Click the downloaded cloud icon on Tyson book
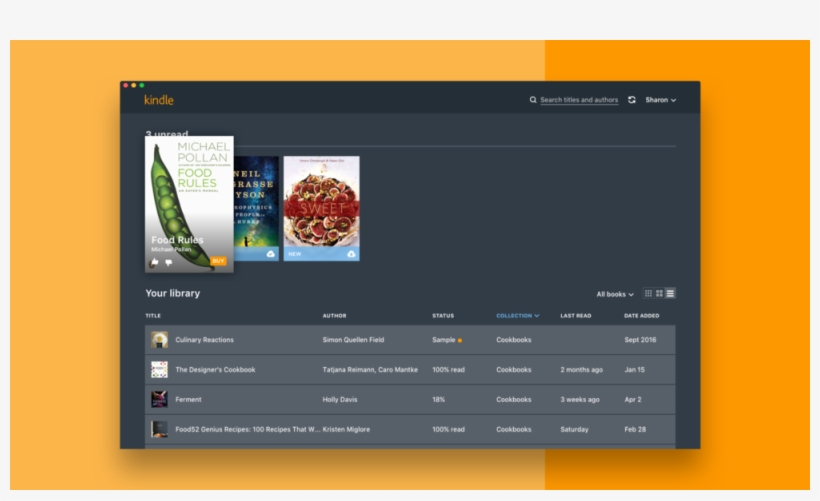 click(270, 254)
